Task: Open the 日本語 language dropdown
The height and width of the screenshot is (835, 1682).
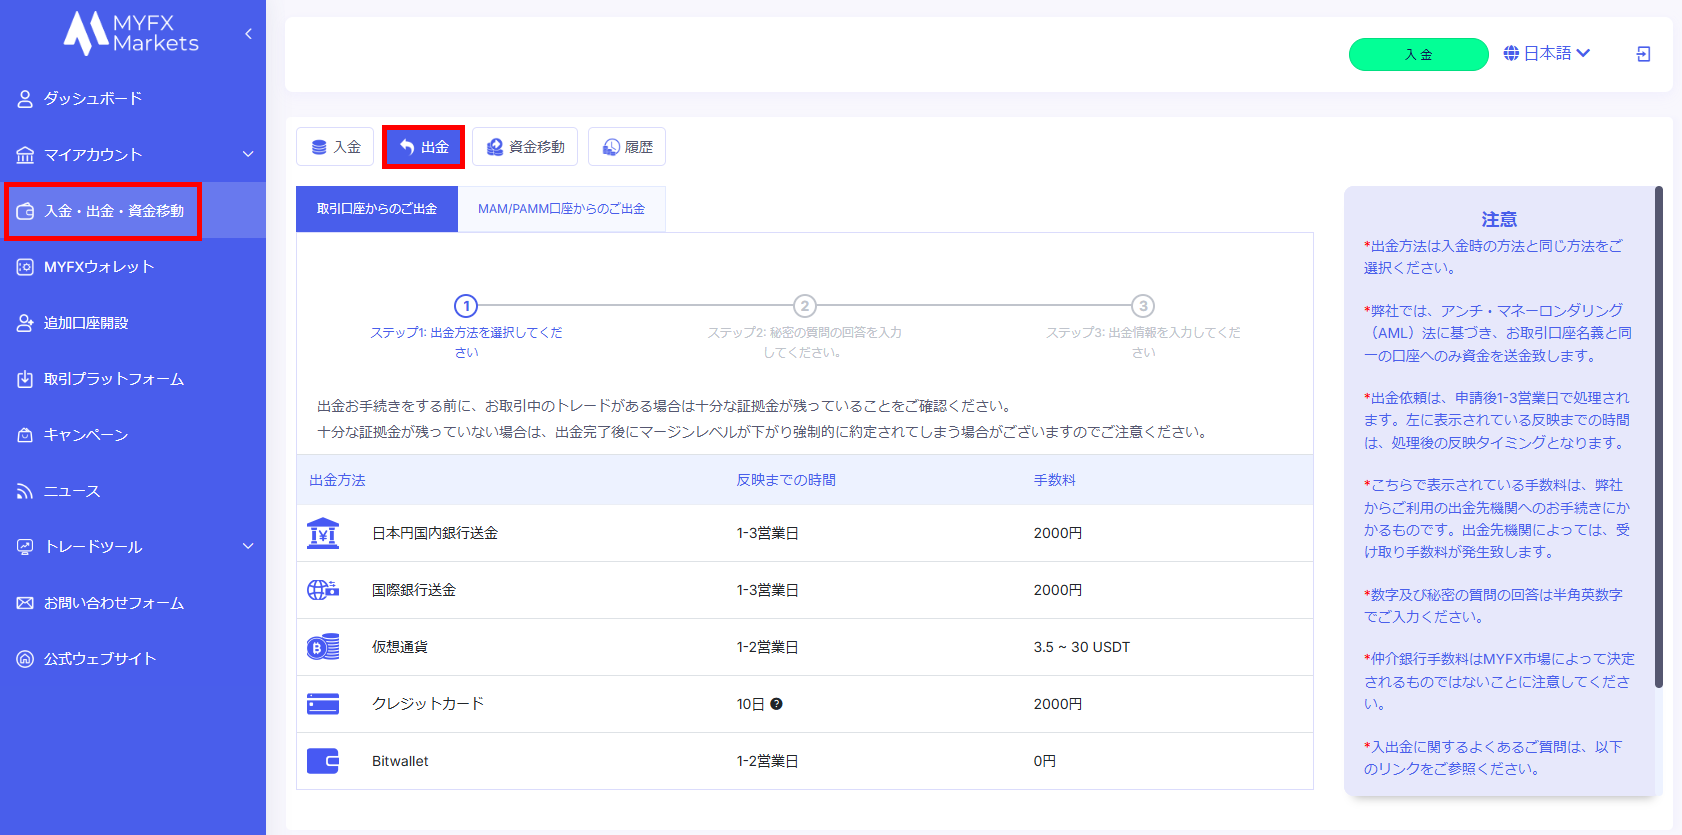Action: [x=1547, y=53]
